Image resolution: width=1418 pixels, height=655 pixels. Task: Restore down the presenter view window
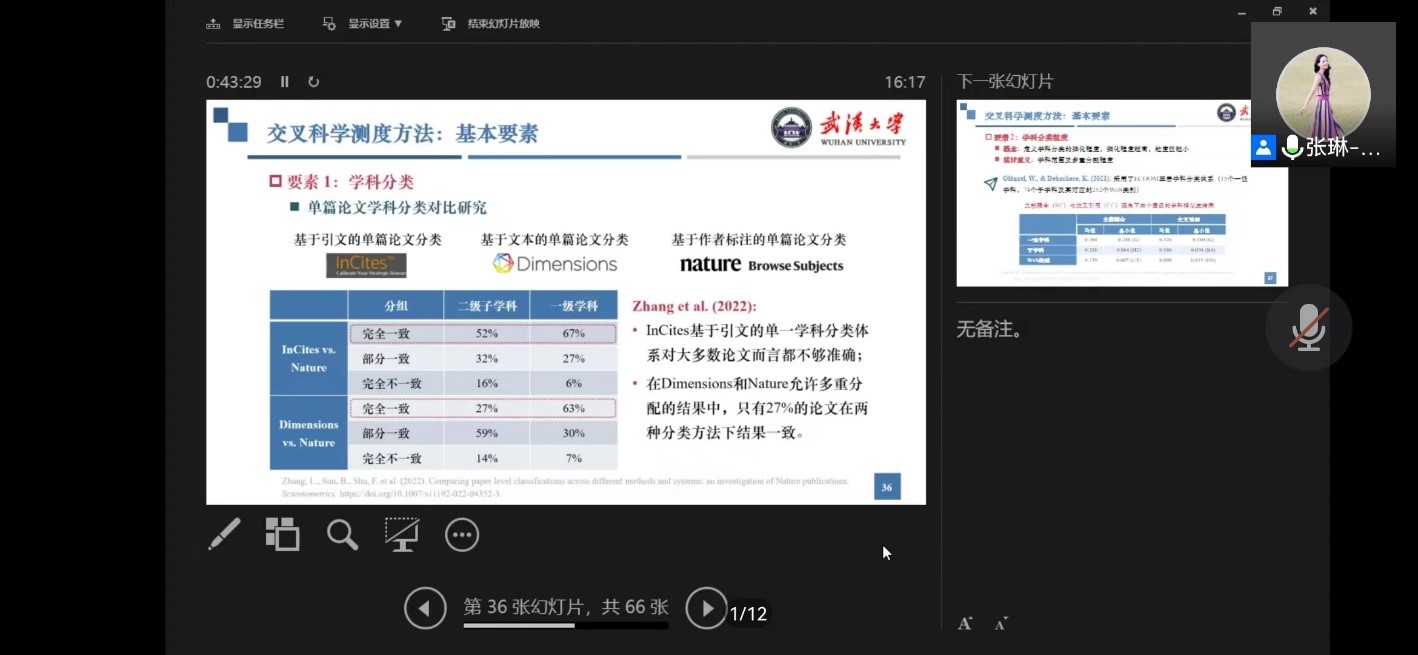(1277, 11)
